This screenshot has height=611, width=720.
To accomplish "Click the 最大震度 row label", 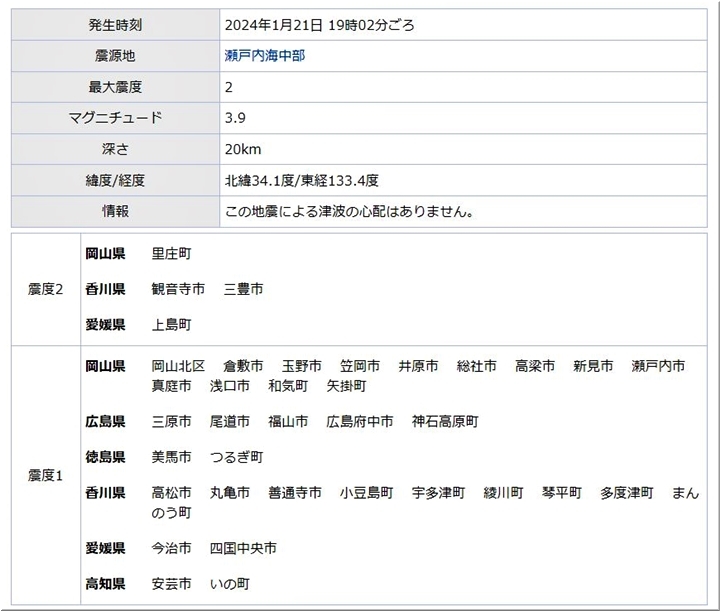I will point(115,87).
